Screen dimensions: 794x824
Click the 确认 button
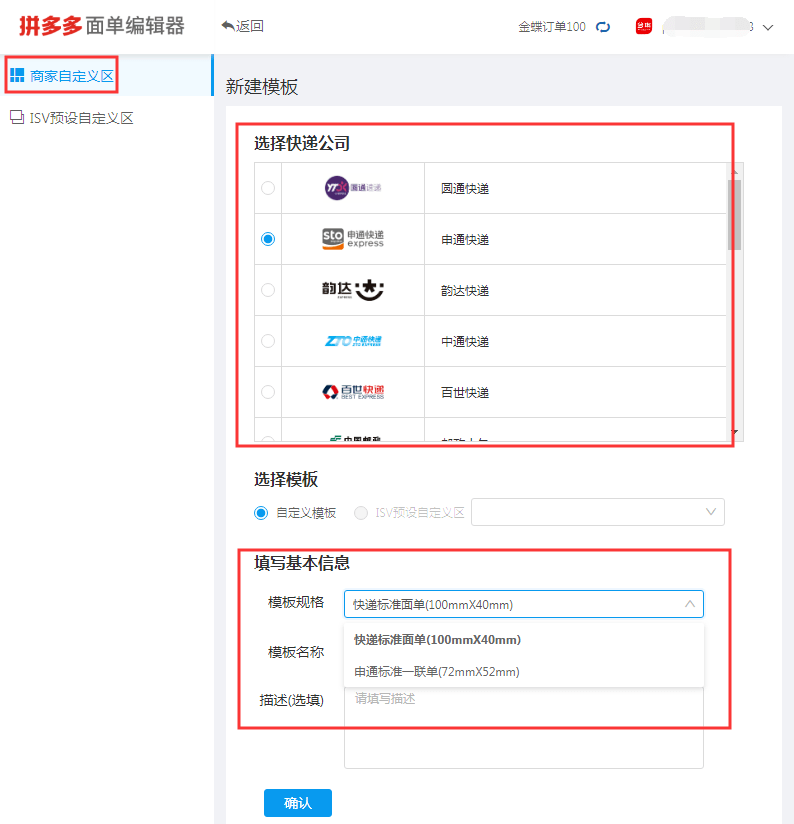(298, 803)
